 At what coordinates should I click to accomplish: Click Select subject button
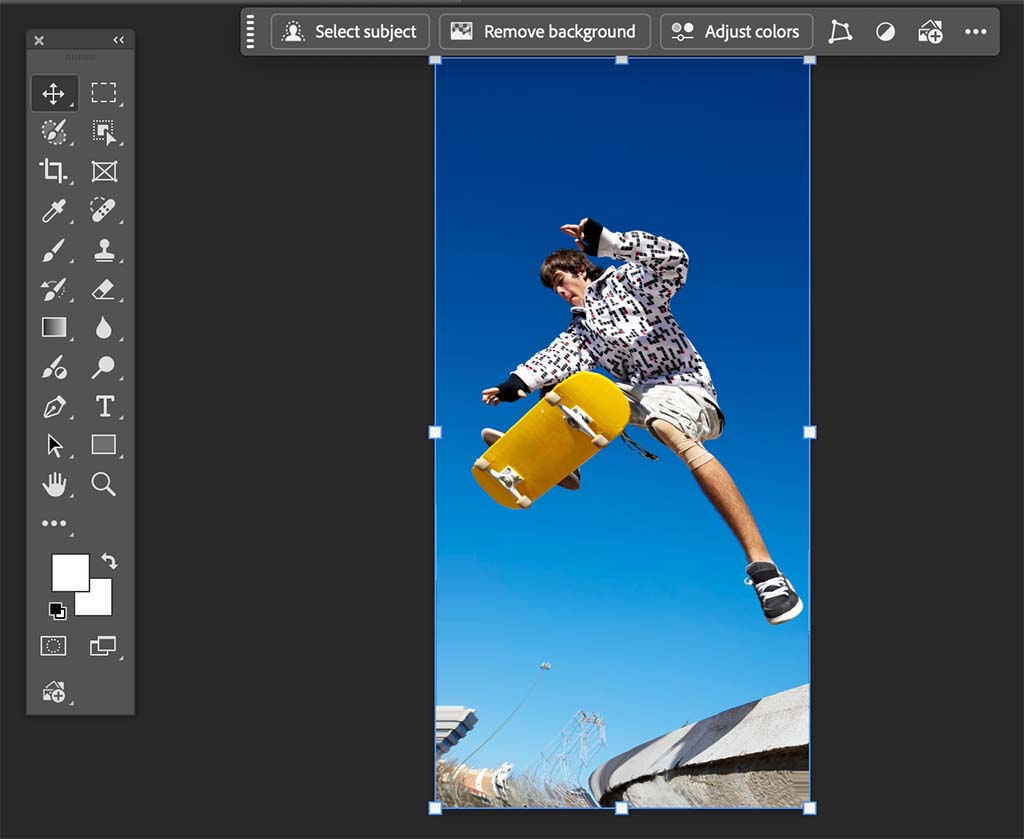[x=350, y=31]
